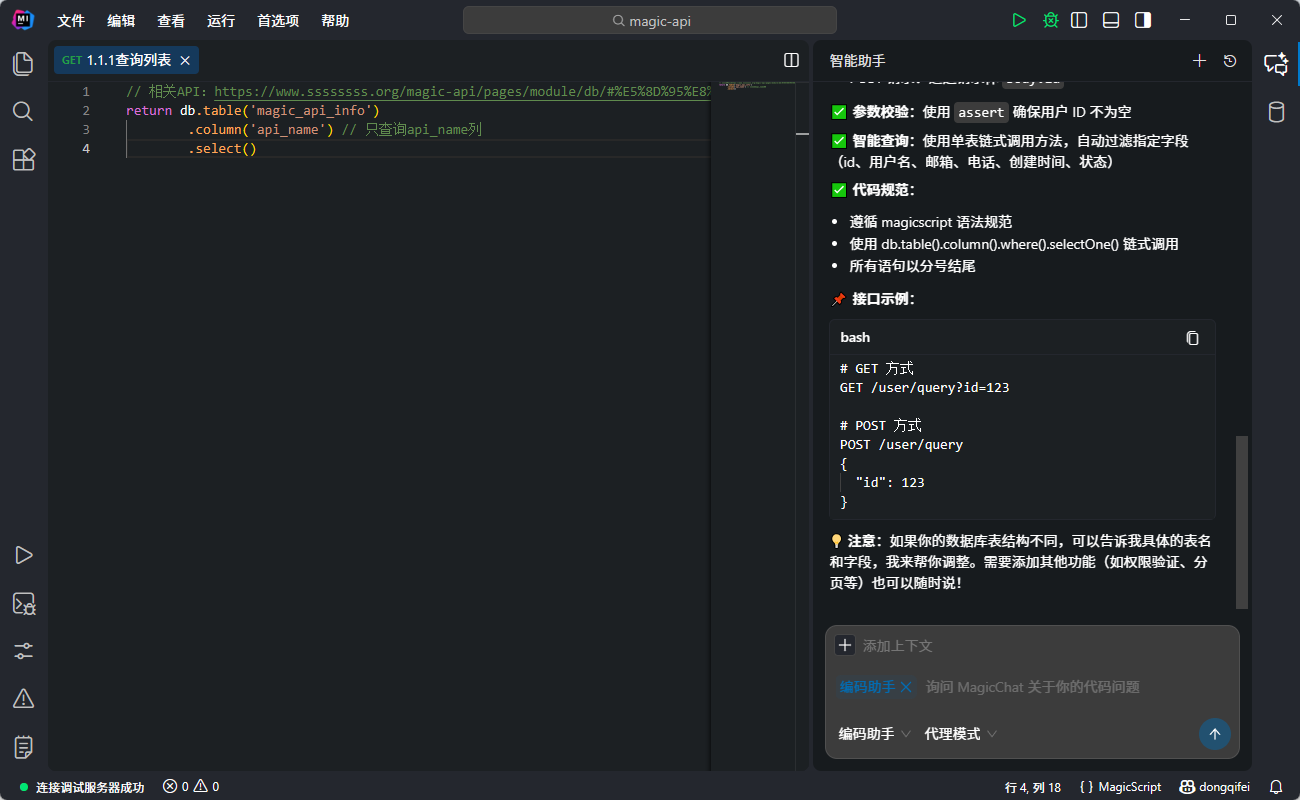Click the green debug bug icon
Image resolution: width=1300 pixels, height=800 pixels.
pyautogui.click(x=1050, y=20)
